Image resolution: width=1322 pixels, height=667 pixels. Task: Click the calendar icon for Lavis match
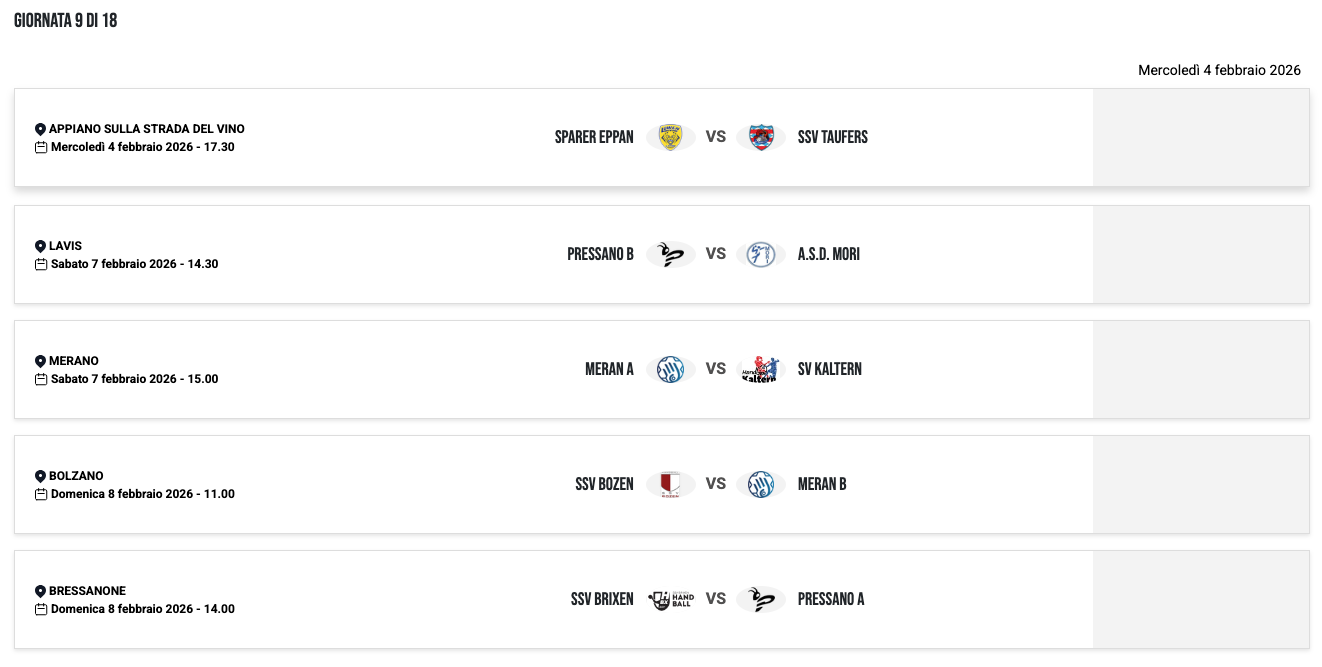41,264
